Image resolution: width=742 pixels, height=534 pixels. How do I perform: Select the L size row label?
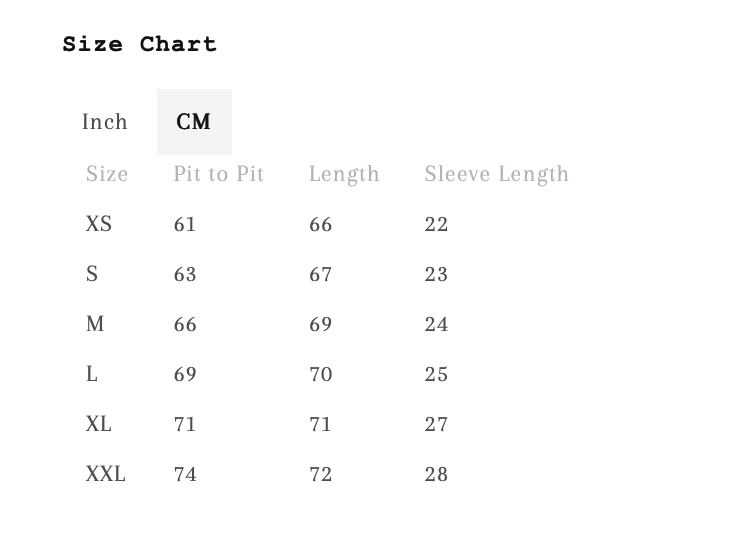[x=92, y=374]
